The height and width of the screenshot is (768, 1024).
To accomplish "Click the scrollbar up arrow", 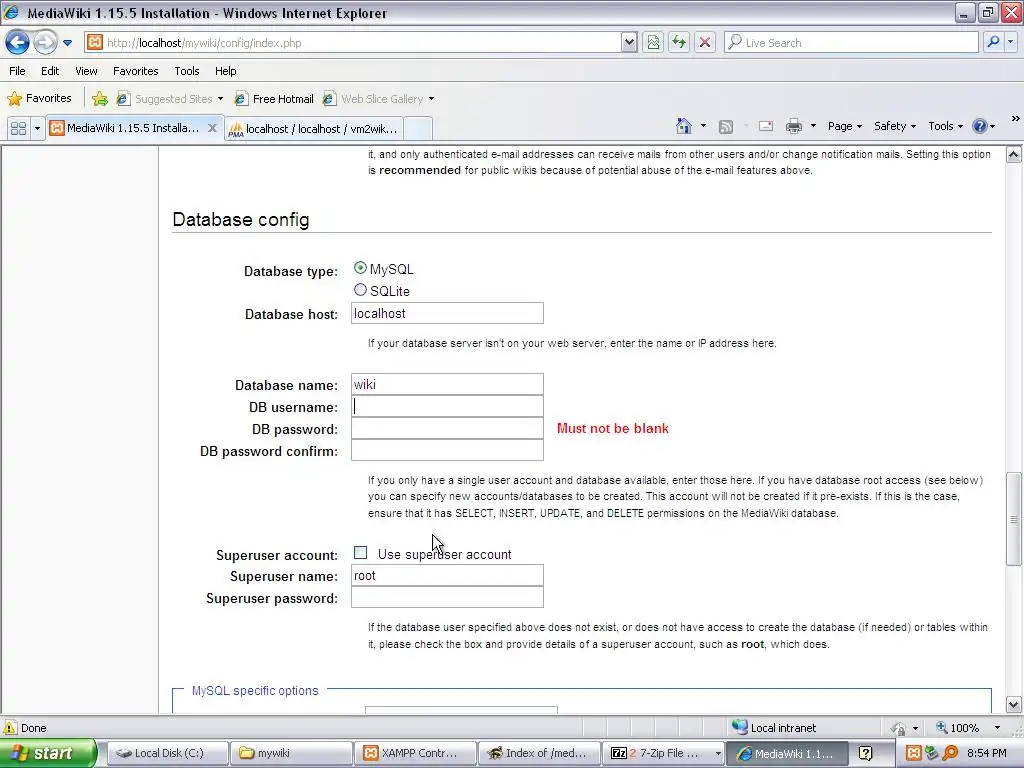I will coord(1014,155).
